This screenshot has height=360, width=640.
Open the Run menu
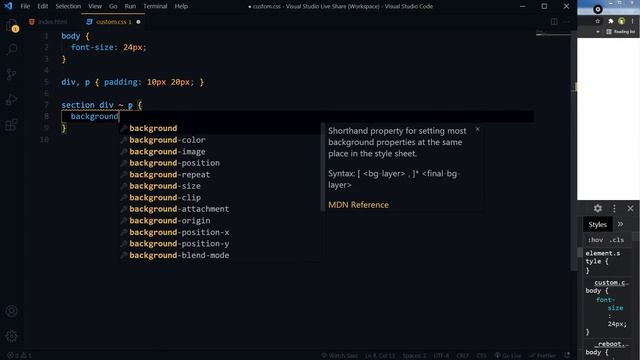(130, 6)
